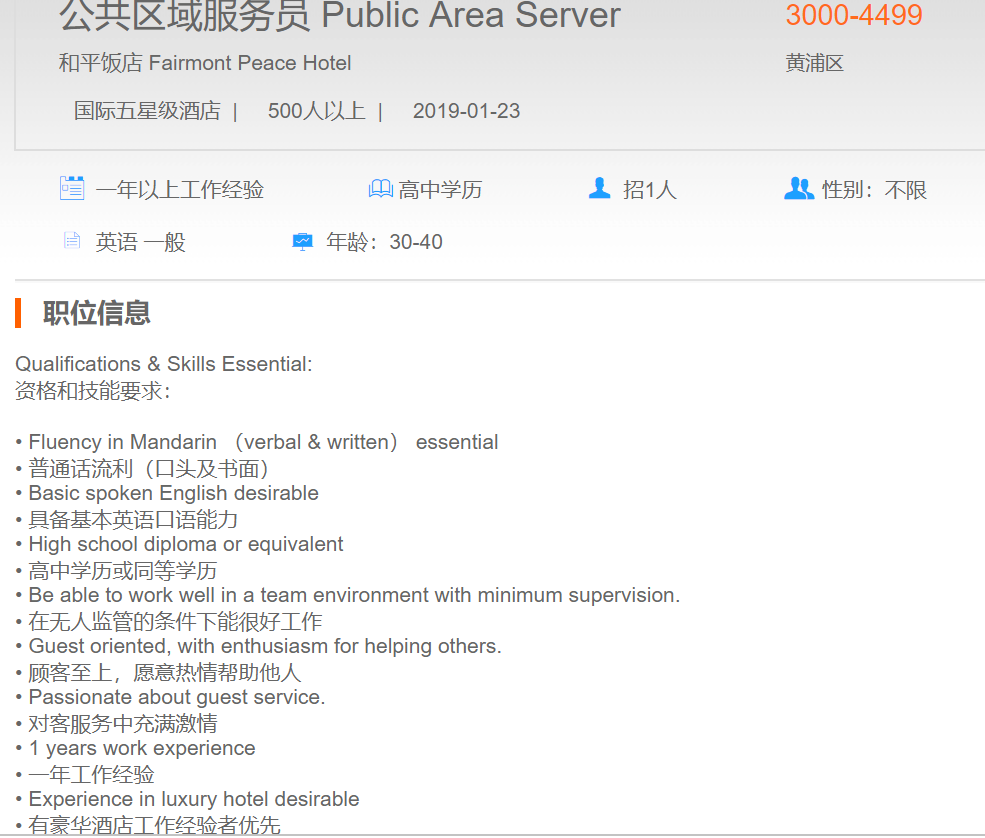Click the single person recruitment count icon
This screenshot has height=838, width=985.
point(599,188)
